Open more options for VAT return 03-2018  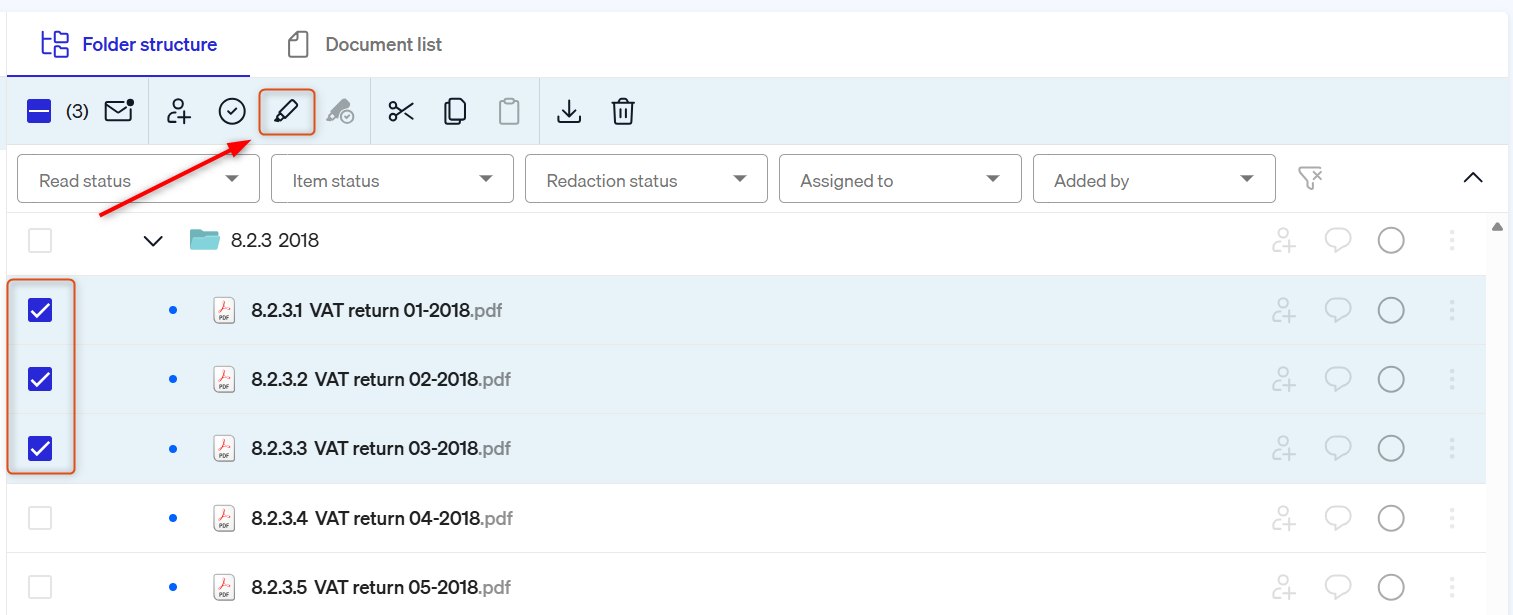point(1452,448)
